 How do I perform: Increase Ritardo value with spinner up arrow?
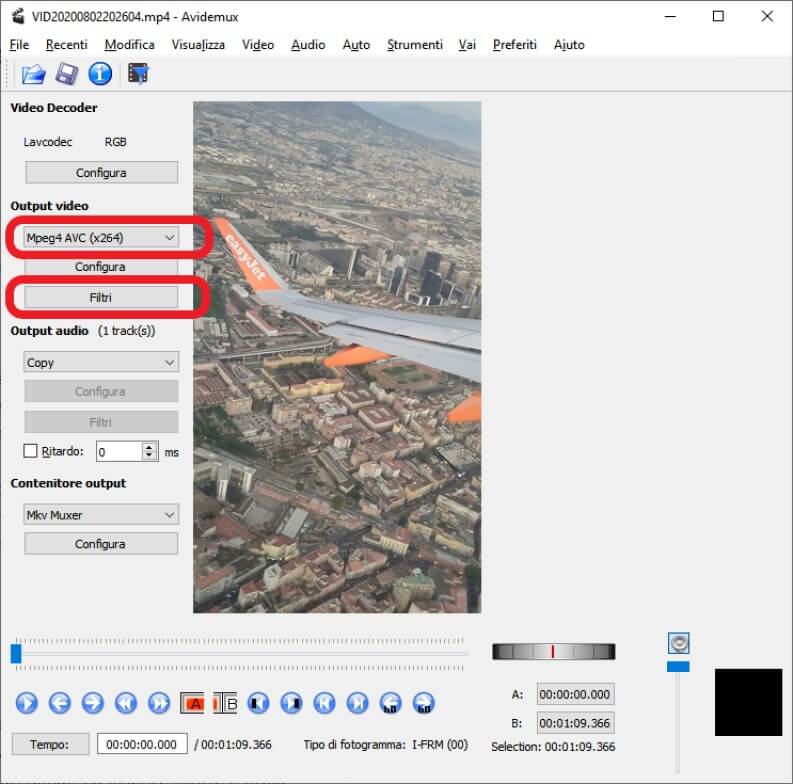click(149, 447)
